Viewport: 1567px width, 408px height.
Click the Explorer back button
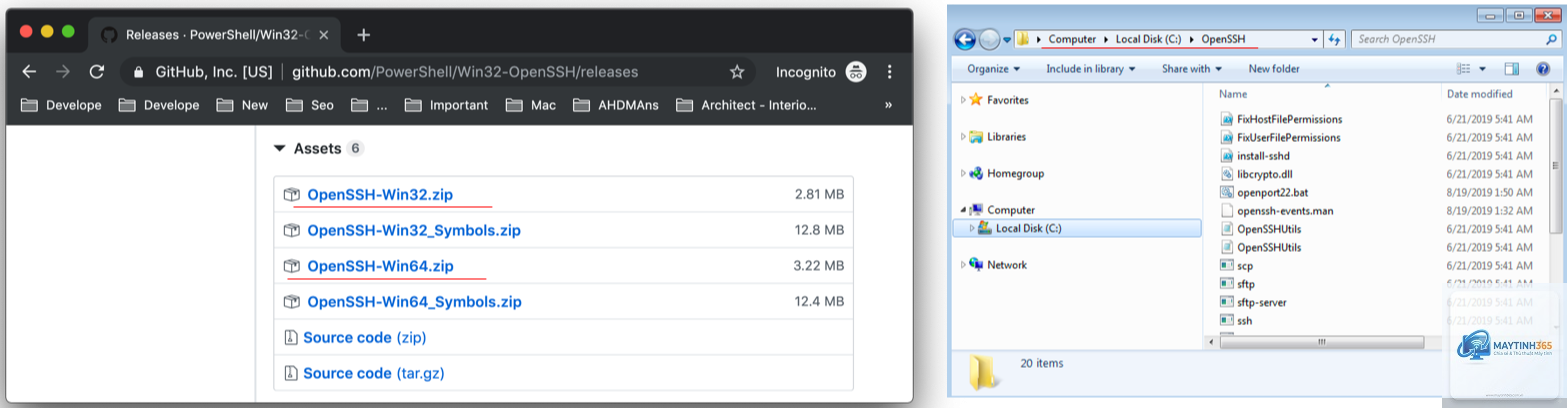pyautogui.click(x=965, y=39)
